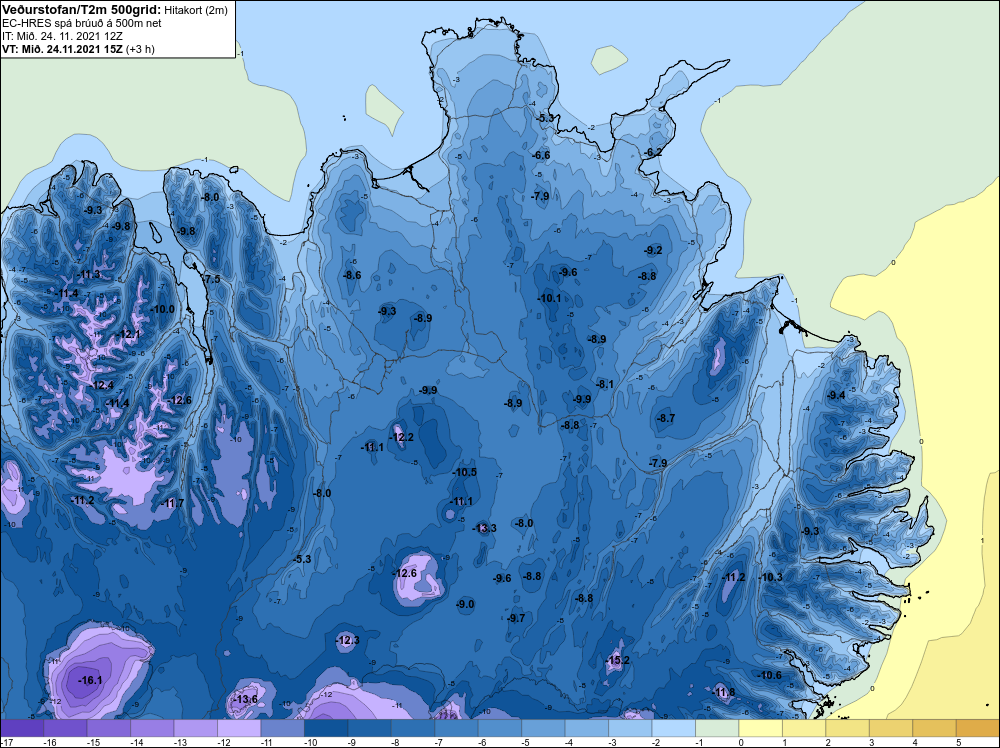
Task: Click the 5 legend scale number
Action: 958,742
